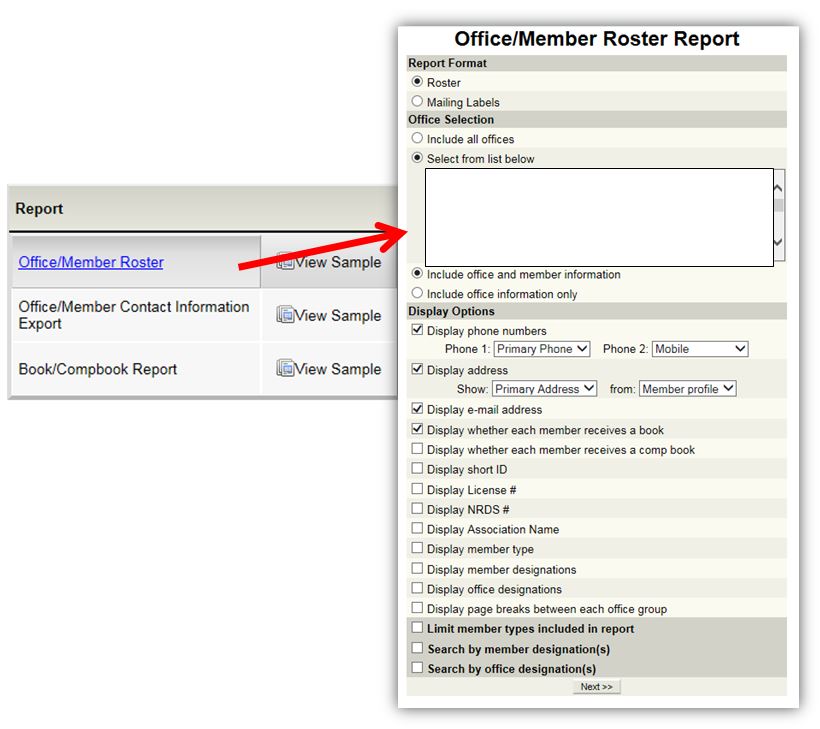Image resolution: width=820 pixels, height=729 pixels.
Task: Uncheck Display e-mail address
Action: 417,408
